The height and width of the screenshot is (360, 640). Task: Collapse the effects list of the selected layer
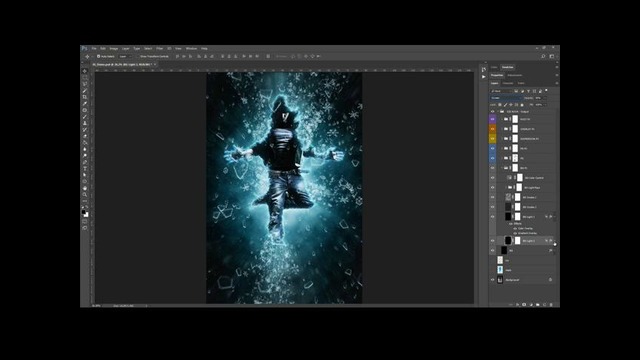tap(554, 241)
